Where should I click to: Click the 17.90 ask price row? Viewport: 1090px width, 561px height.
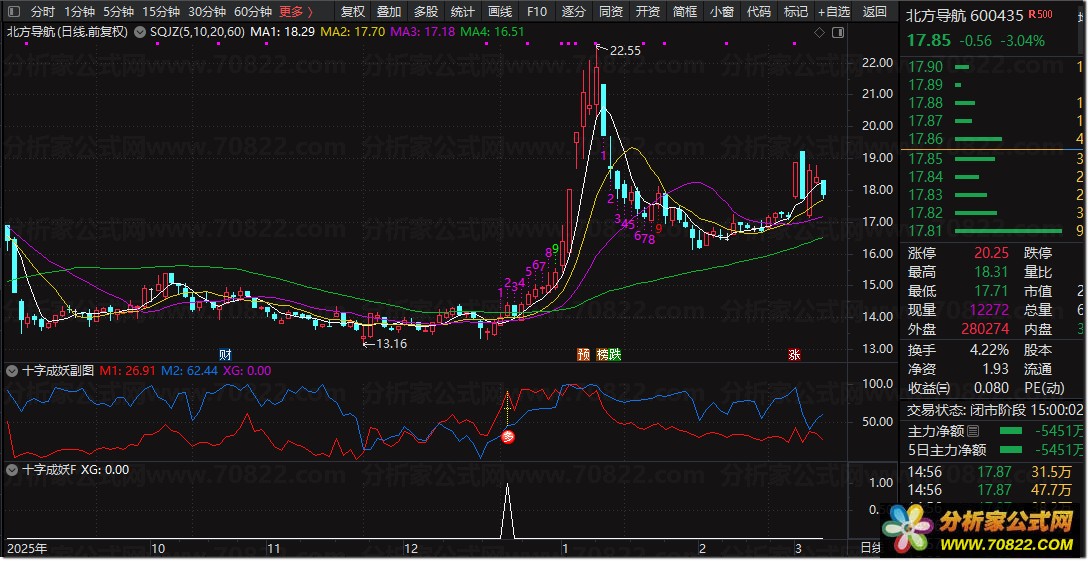[995, 67]
